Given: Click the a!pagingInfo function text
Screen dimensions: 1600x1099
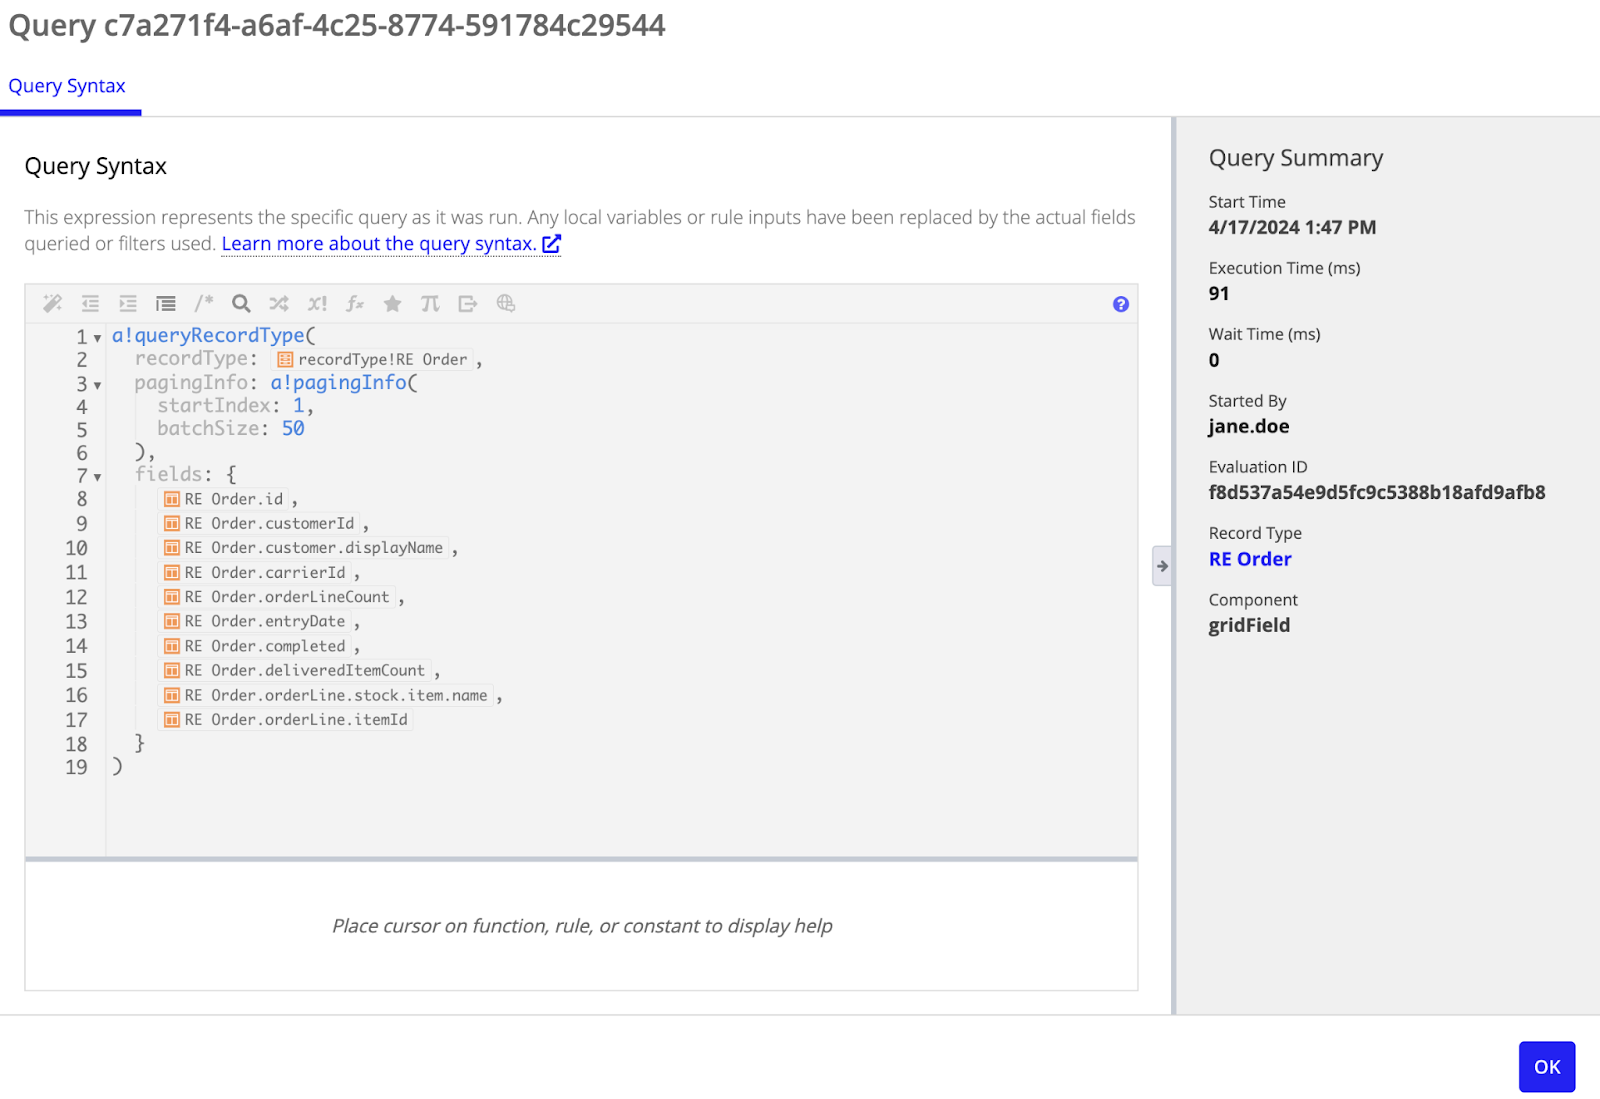Looking at the screenshot, I should click(339, 382).
